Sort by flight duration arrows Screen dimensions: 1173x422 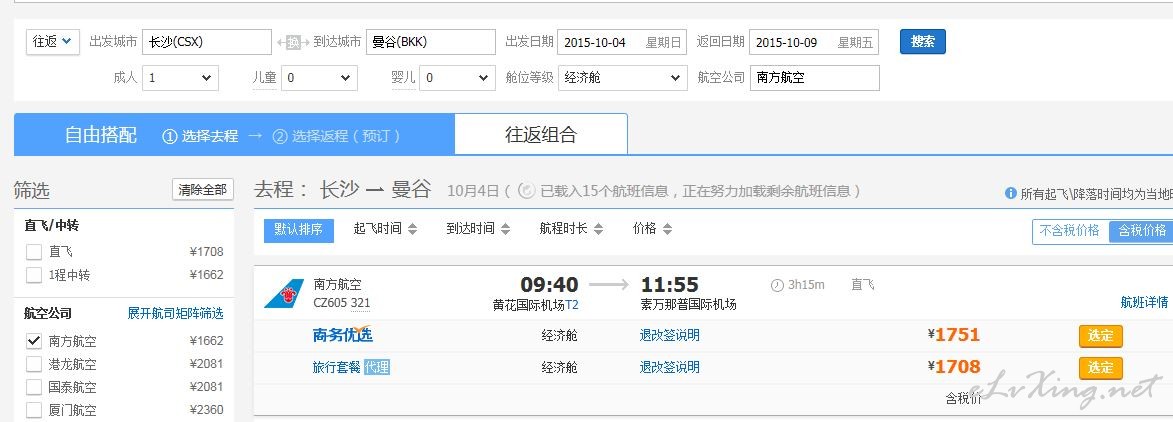point(598,229)
